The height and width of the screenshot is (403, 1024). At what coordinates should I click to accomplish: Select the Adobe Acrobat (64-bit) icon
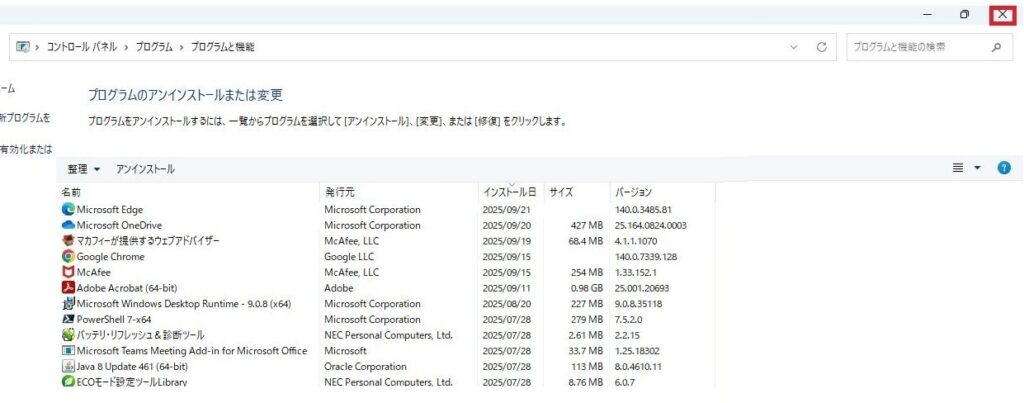pyautogui.click(x=68, y=288)
